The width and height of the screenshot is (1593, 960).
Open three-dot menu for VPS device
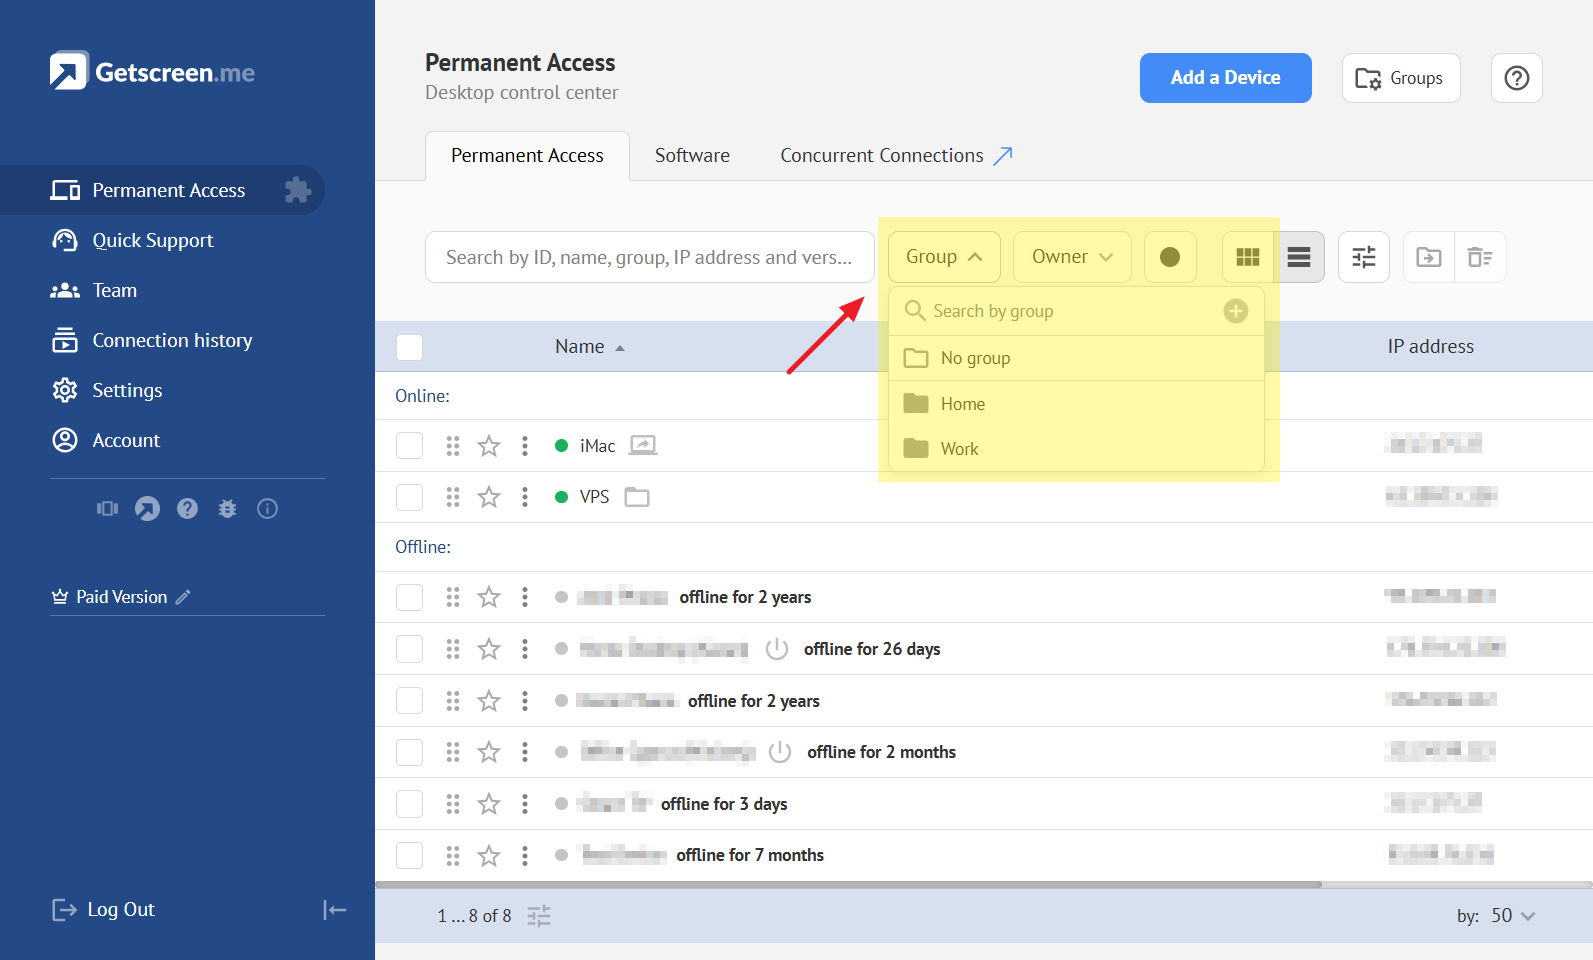point(525,497)
